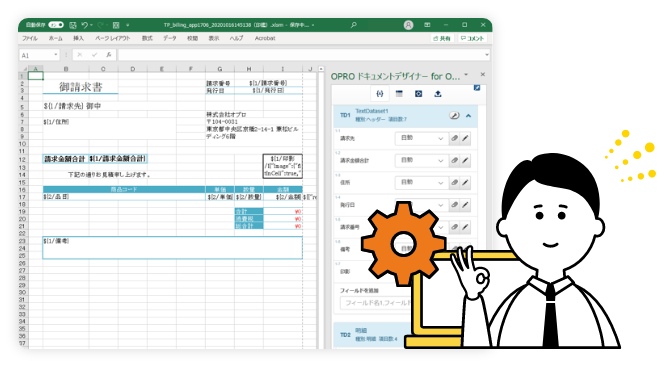Select the table layout tab icon in OPRO pane
Viewport: 664px width, 367px height.
click(x=399, y=94)
